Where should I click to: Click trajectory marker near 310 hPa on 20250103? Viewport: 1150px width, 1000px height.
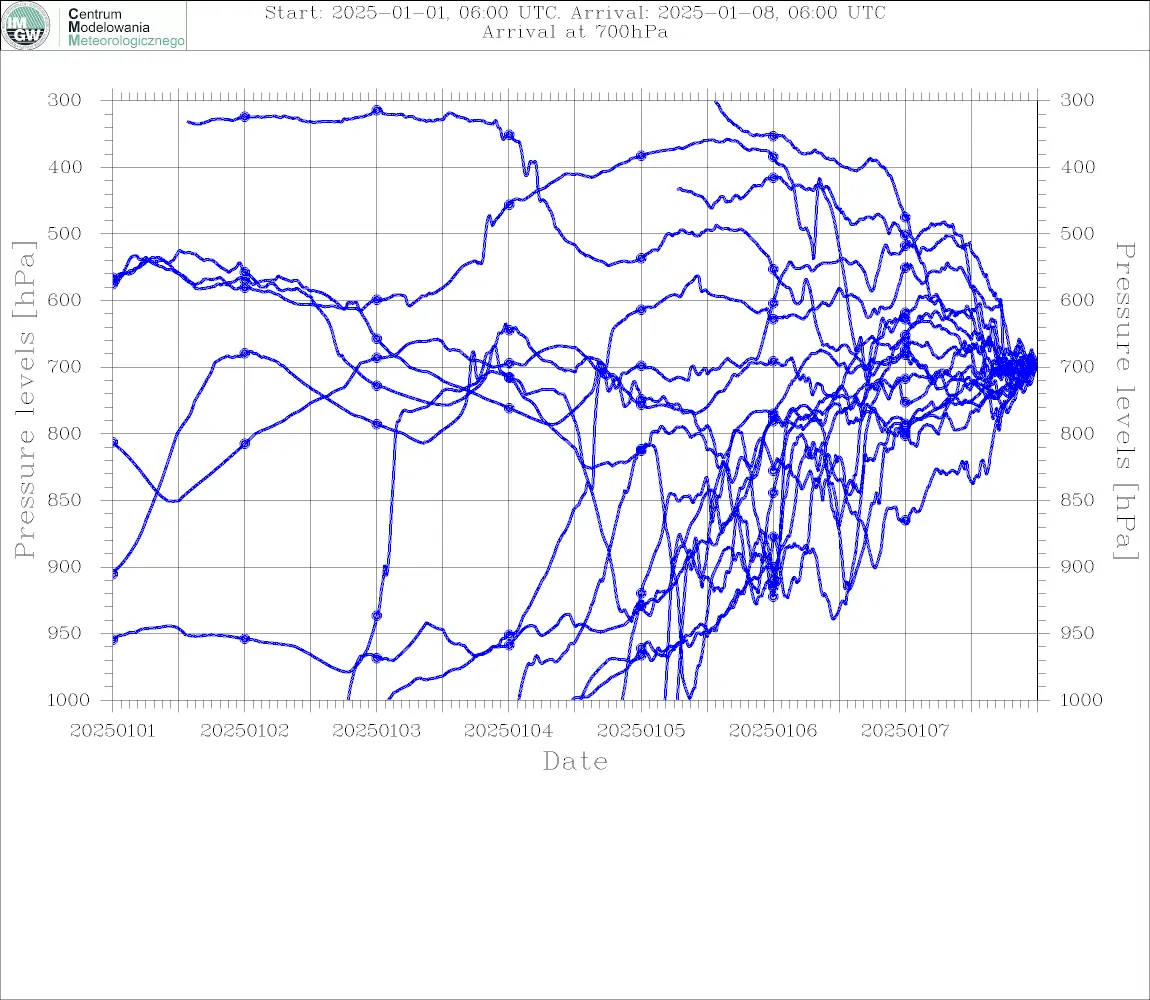point(377,110)
